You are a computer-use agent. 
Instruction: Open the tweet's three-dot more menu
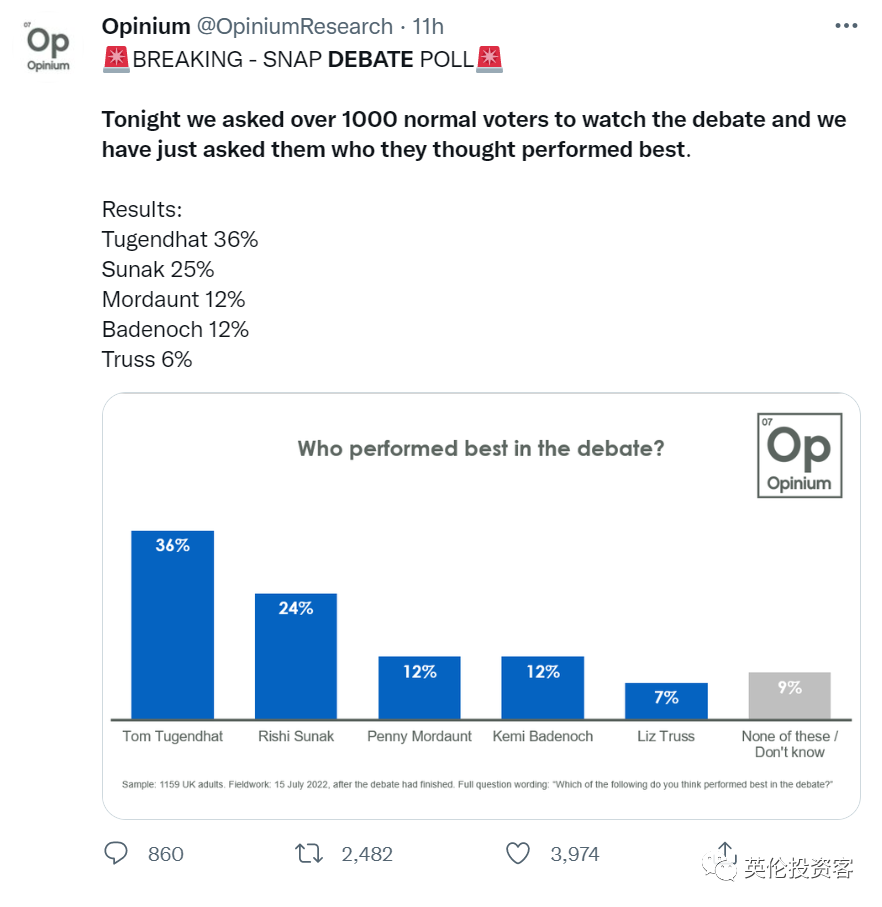[x=846, y=25]
